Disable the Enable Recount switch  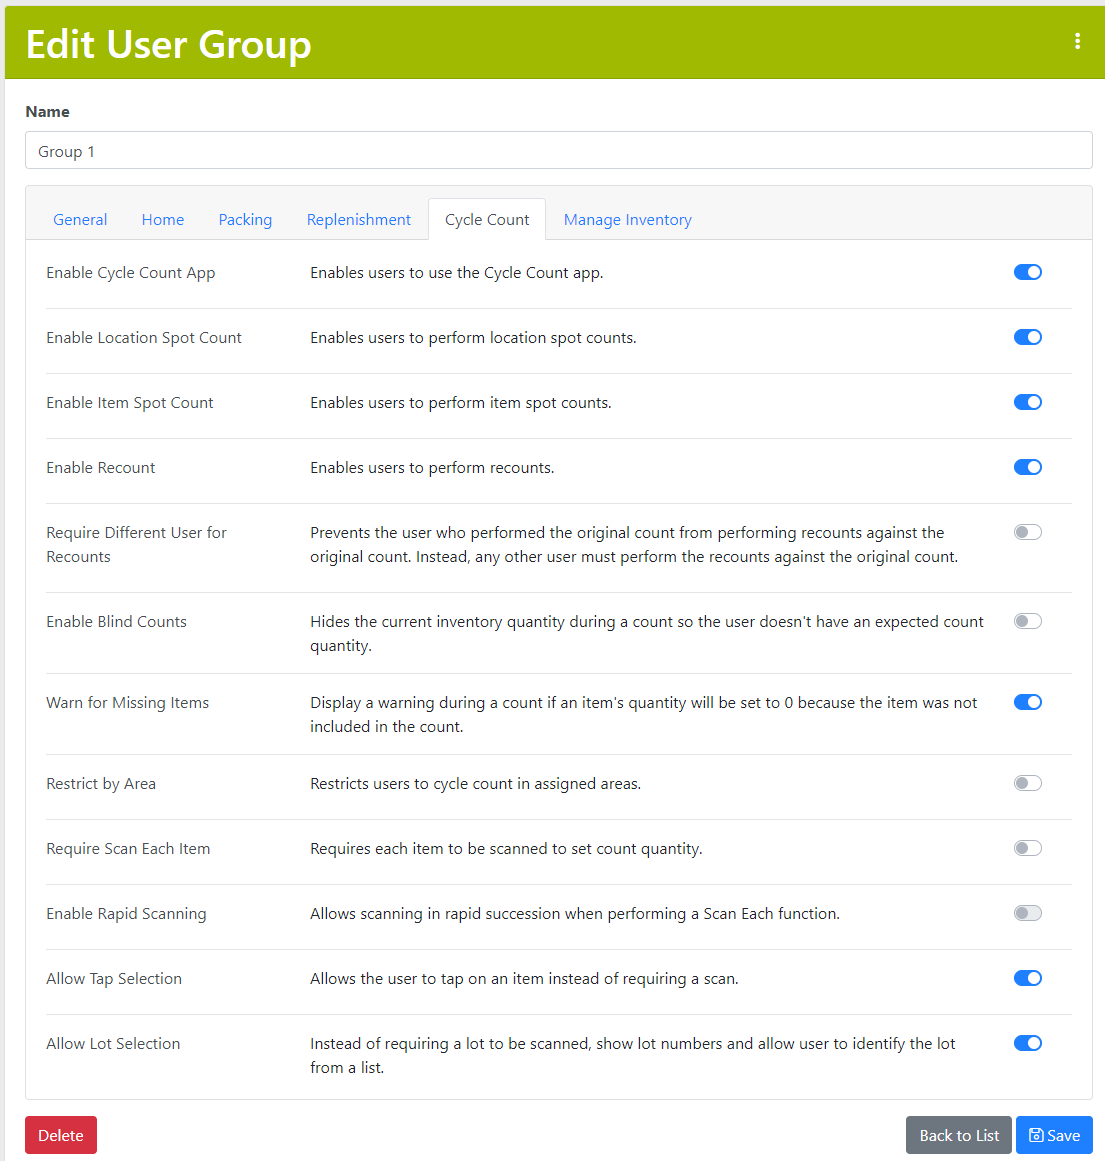click(1027, 467)
